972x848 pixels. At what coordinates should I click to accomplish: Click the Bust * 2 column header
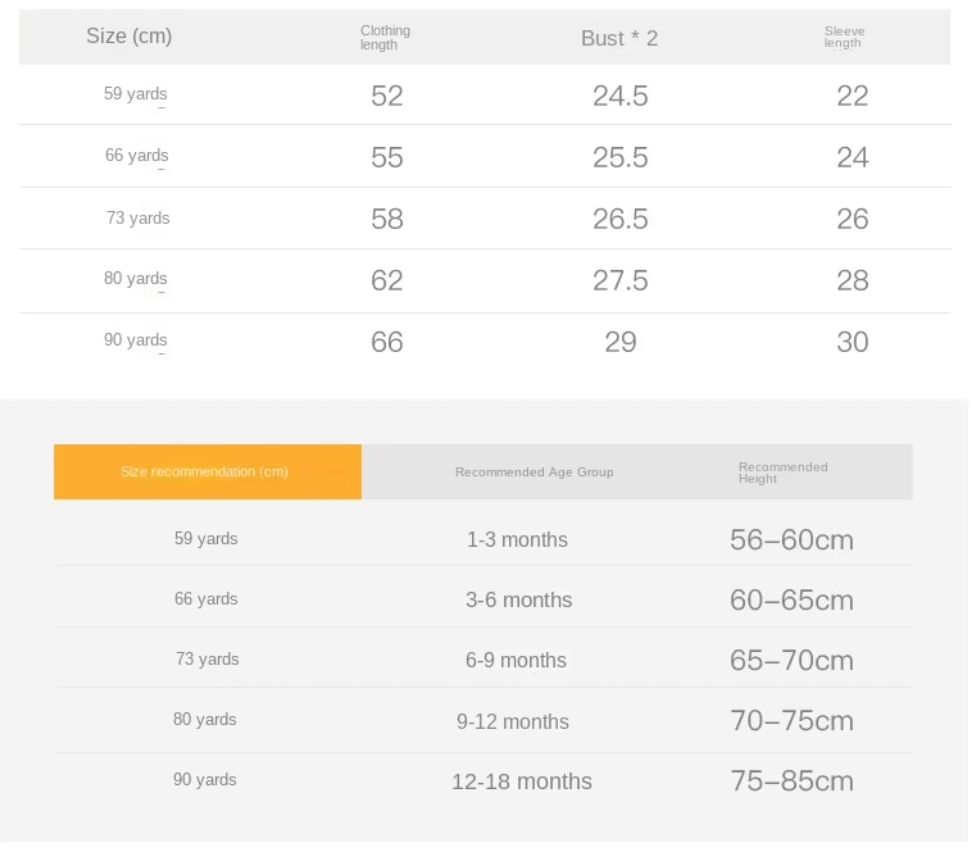pyautogui.click(x=619, y=38)
